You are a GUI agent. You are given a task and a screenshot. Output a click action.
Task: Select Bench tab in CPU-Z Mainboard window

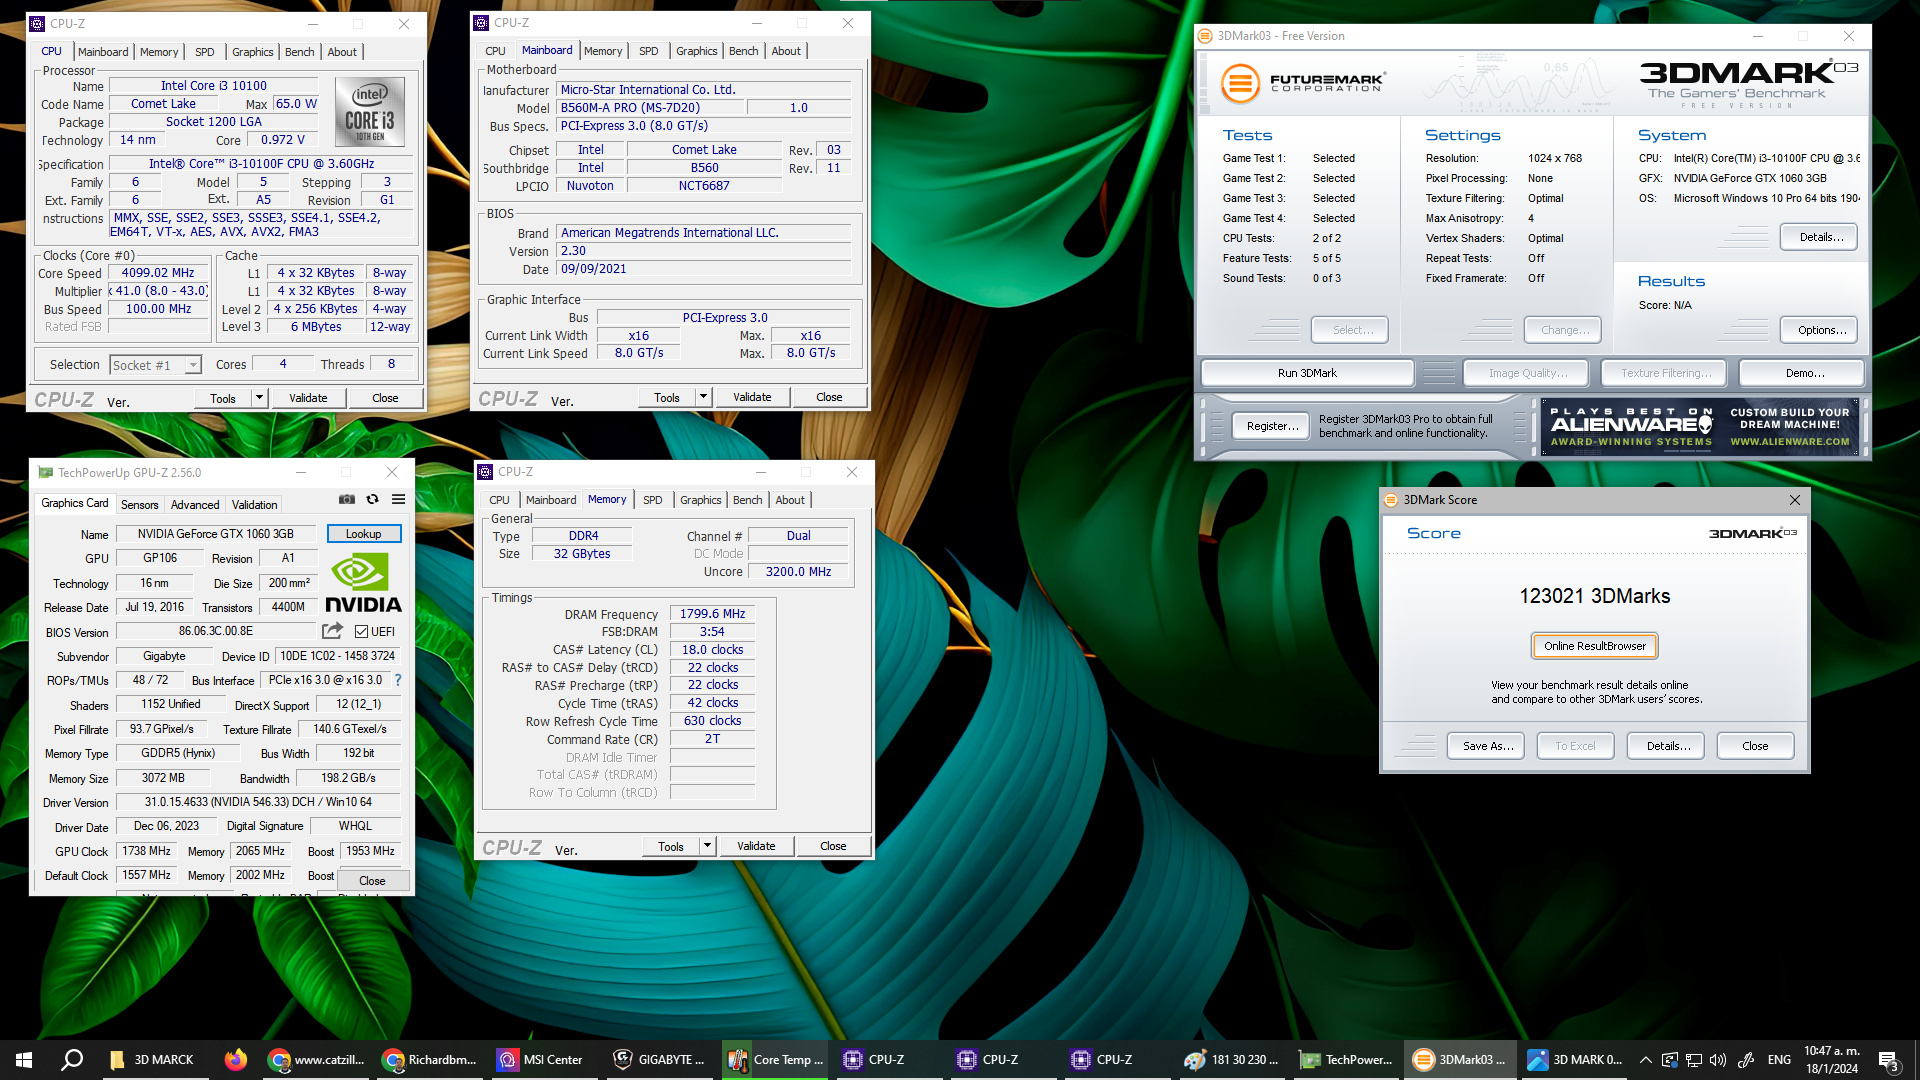[x=744, y=51]
